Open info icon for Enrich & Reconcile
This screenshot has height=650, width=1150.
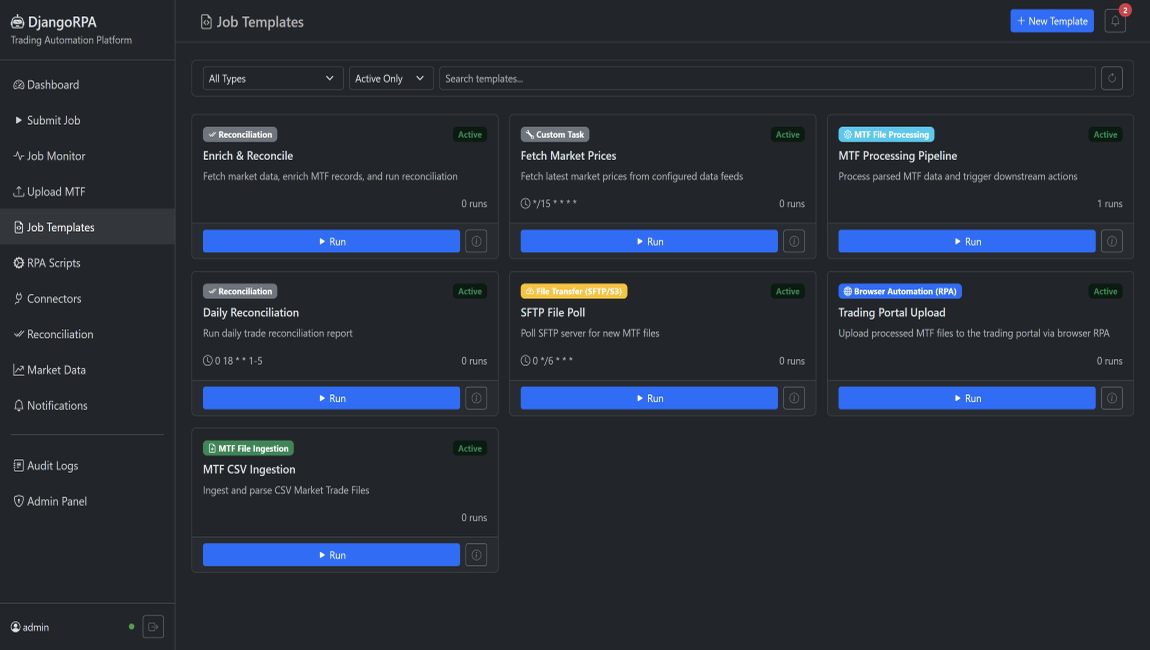coord(476,241)
